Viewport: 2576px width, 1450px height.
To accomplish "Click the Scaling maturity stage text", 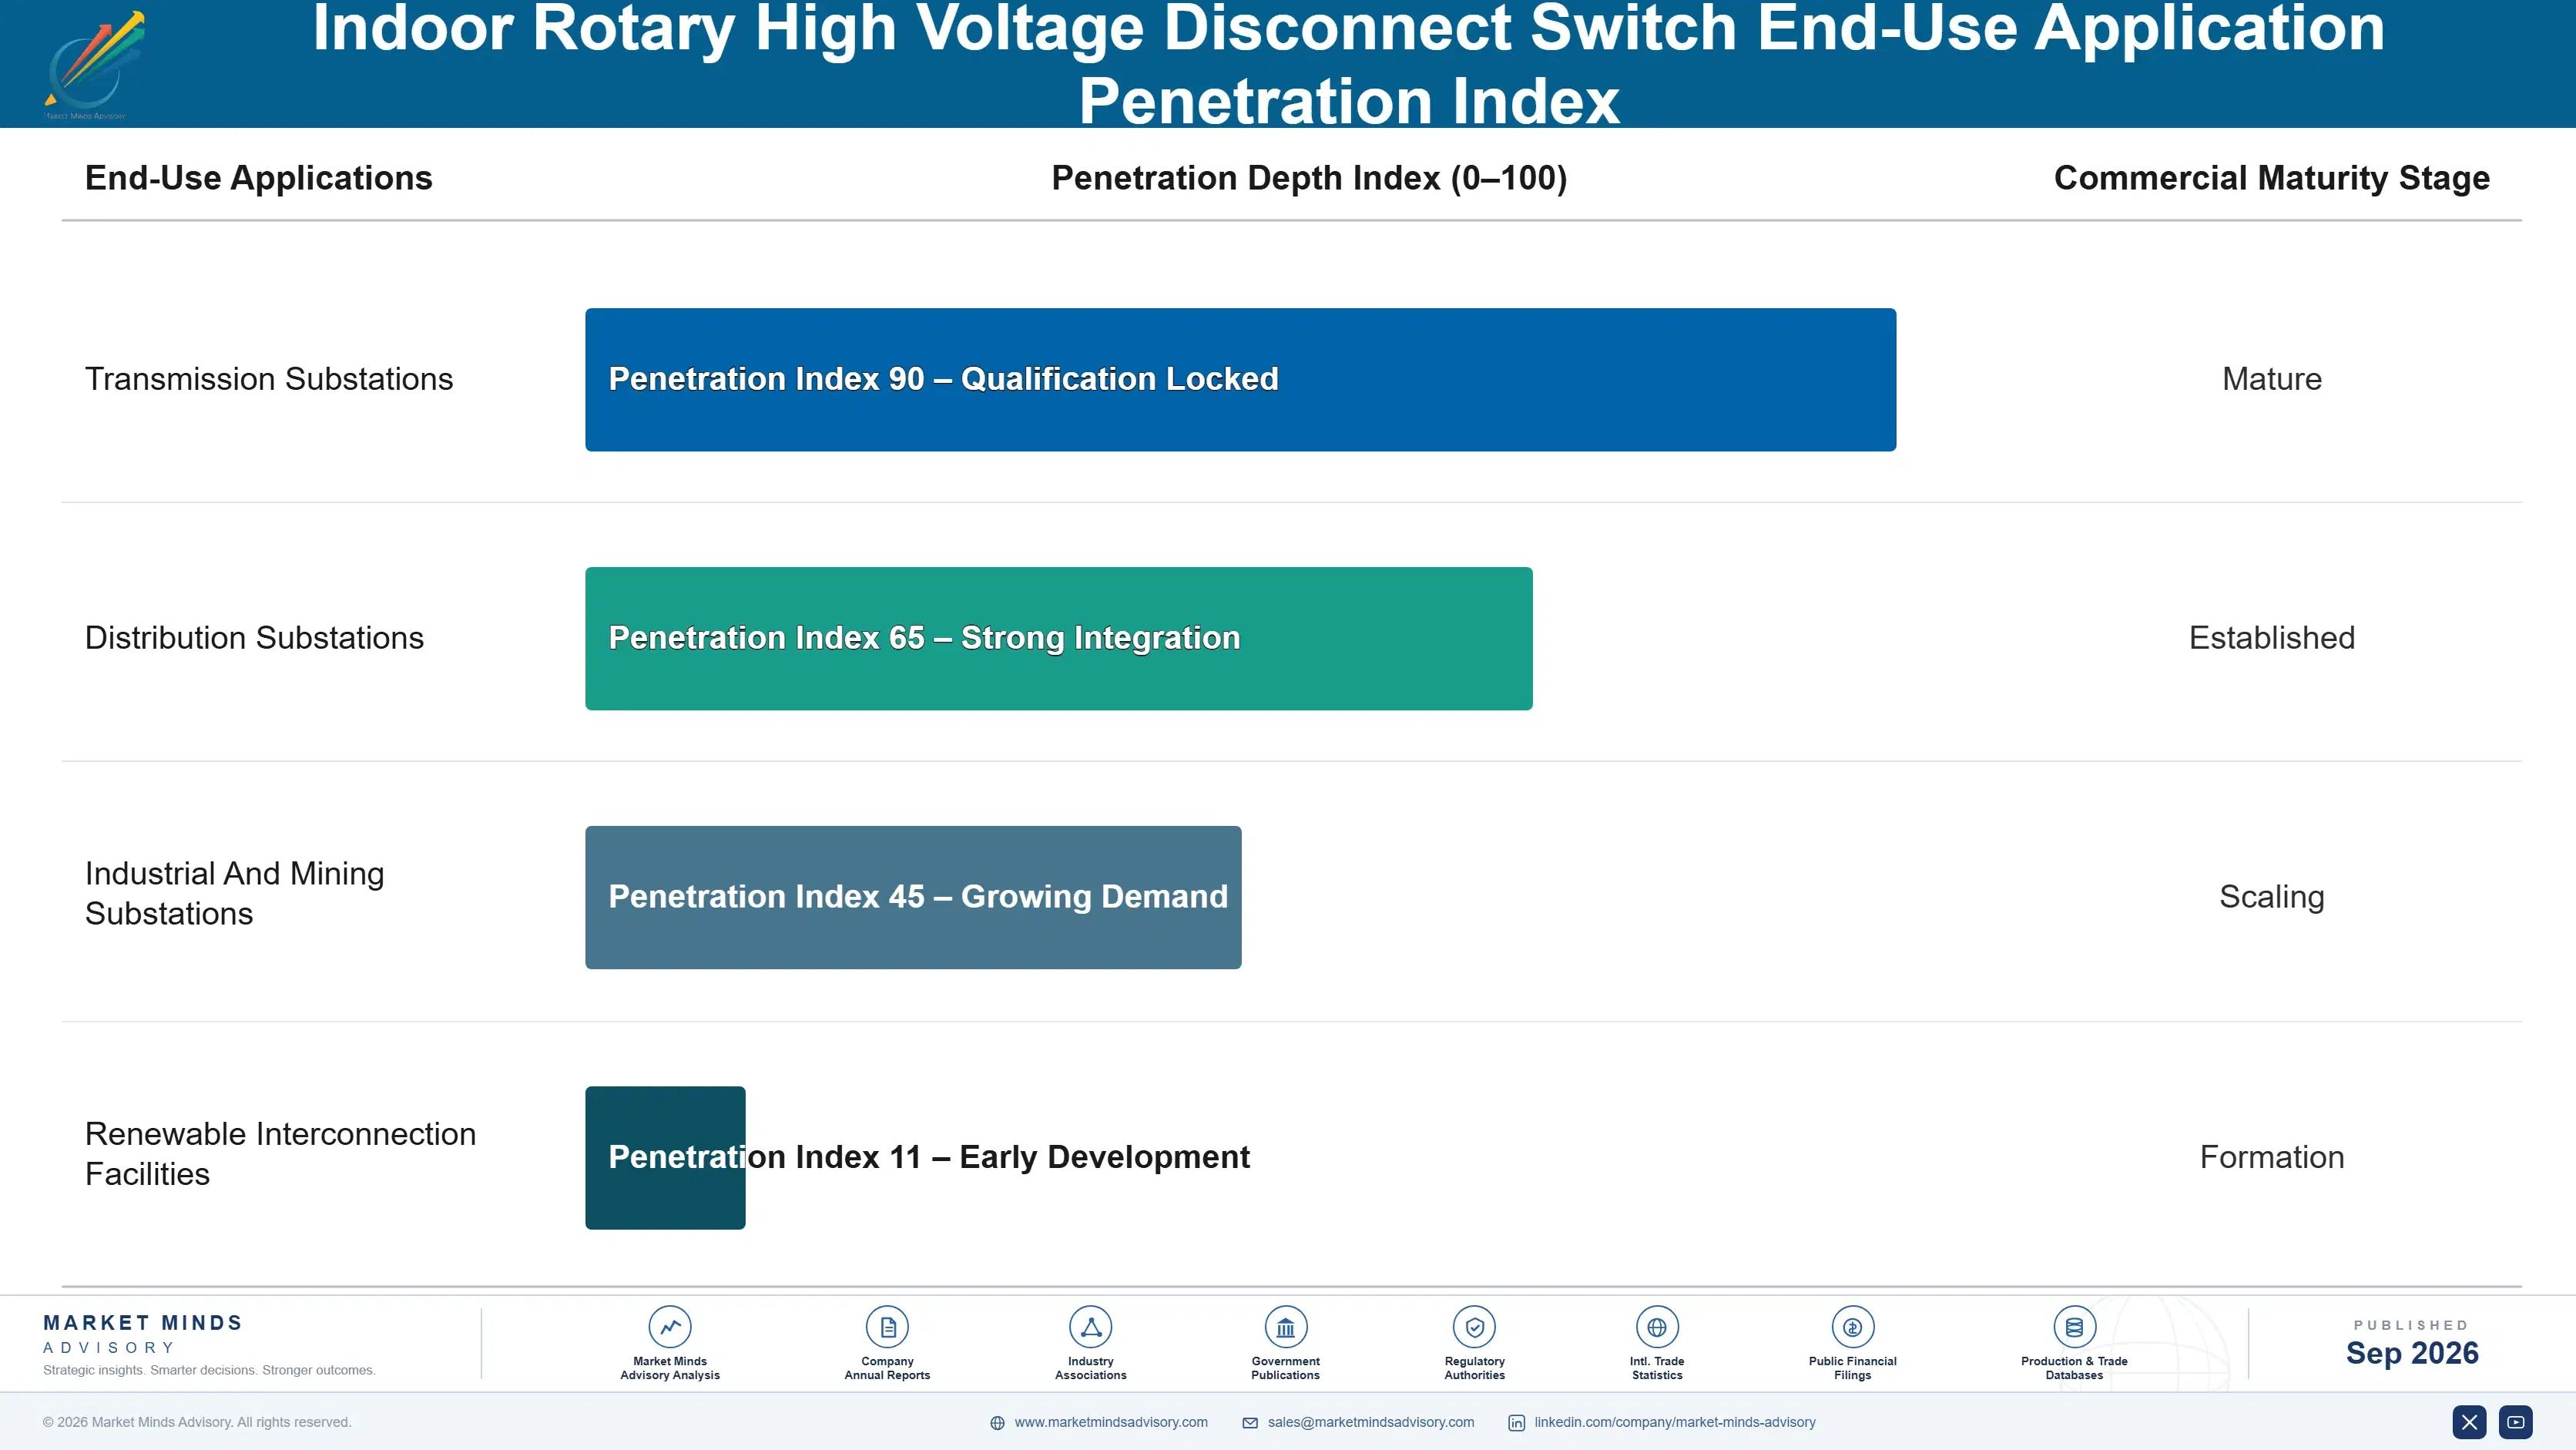I will tap(2271, 897).
